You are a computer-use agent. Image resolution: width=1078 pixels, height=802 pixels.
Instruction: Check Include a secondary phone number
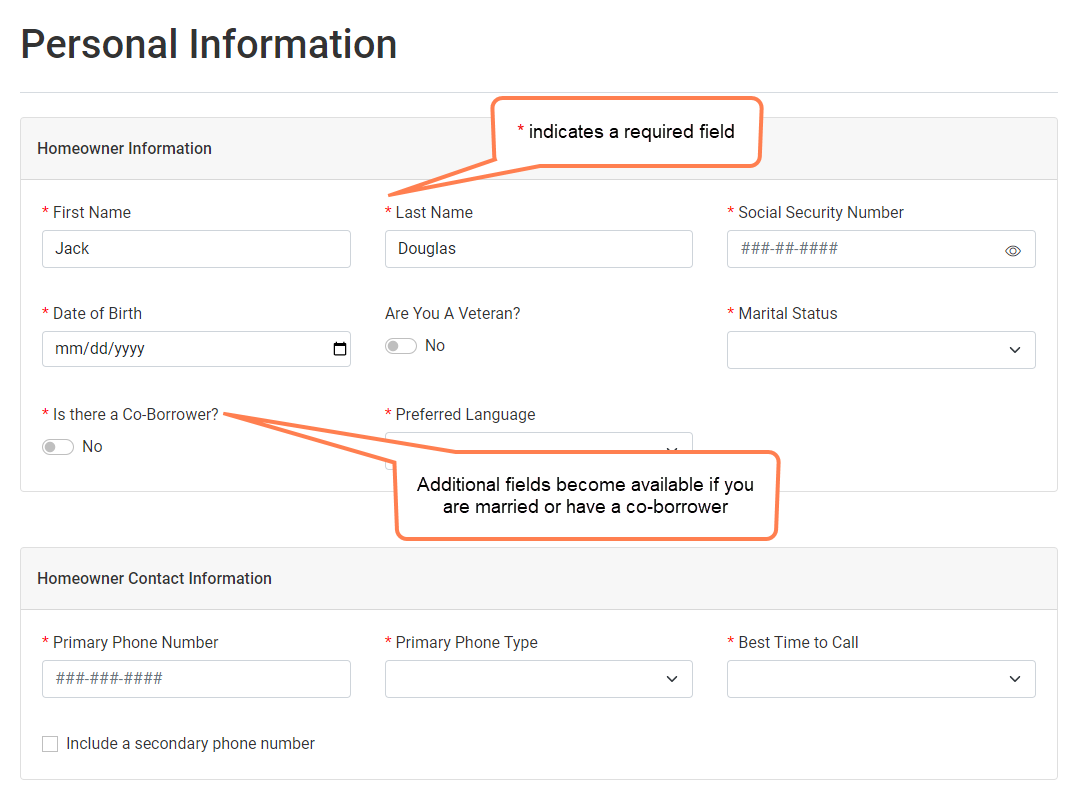50,744
